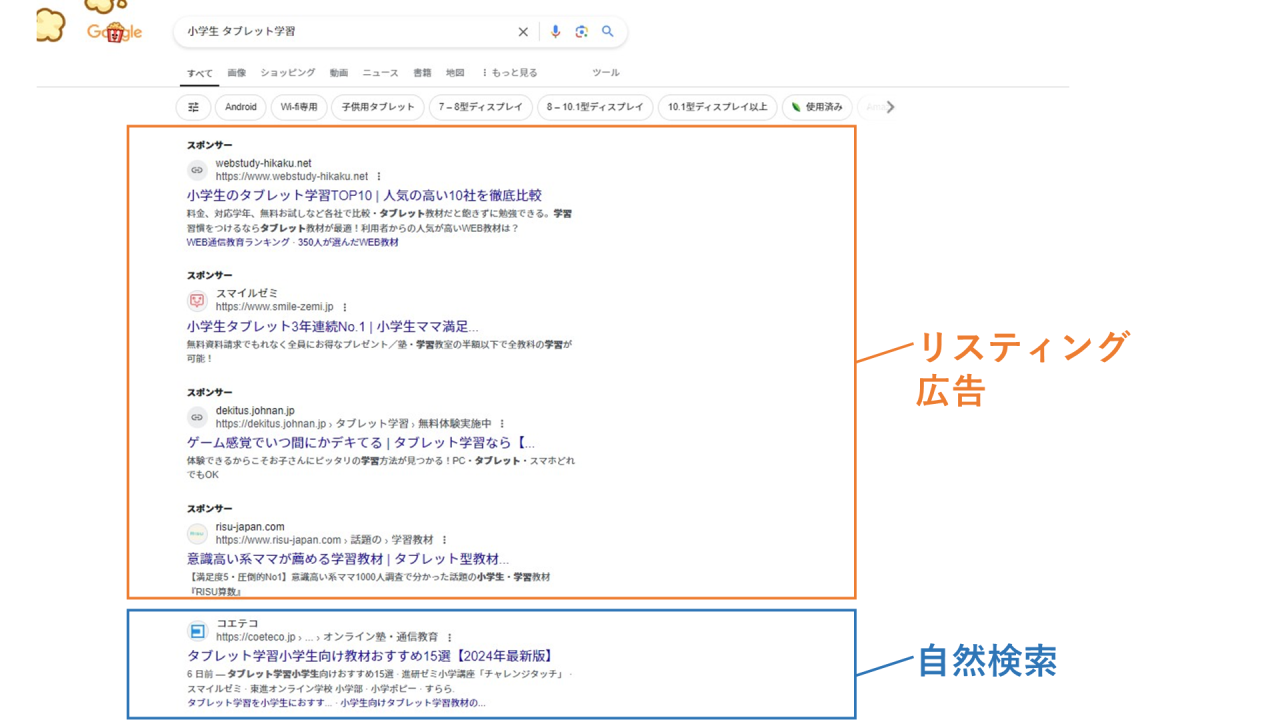Open ゲーム感覚でいつ間にかデキてる ad link
1280x720 pixels.
click(361, 442)
